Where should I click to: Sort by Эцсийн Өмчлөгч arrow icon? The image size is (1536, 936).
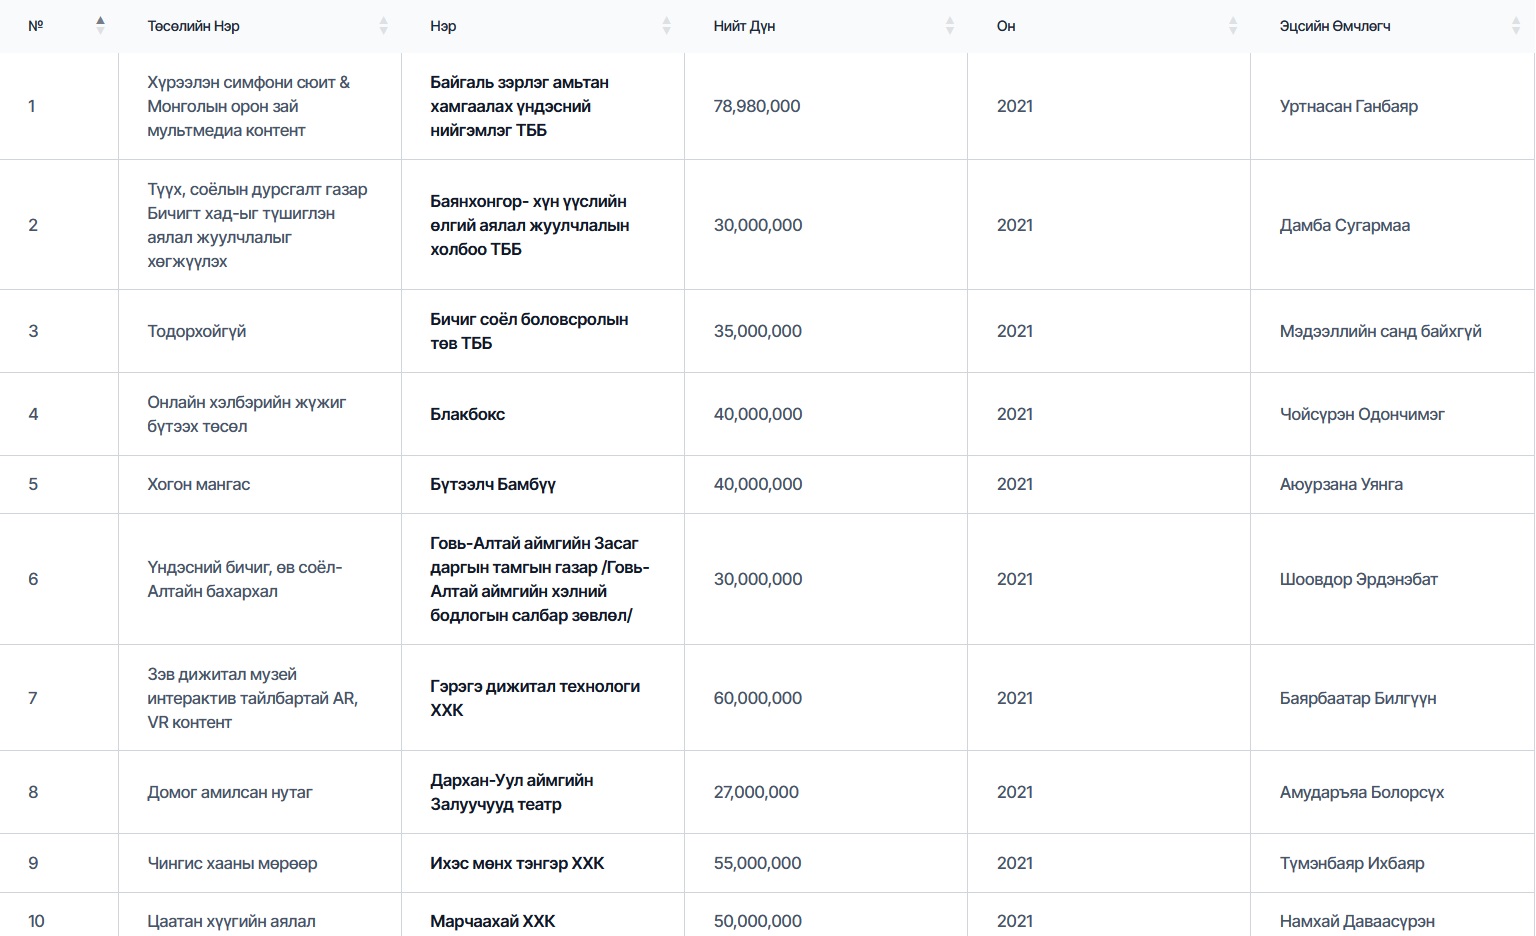tap(1515, 26)
